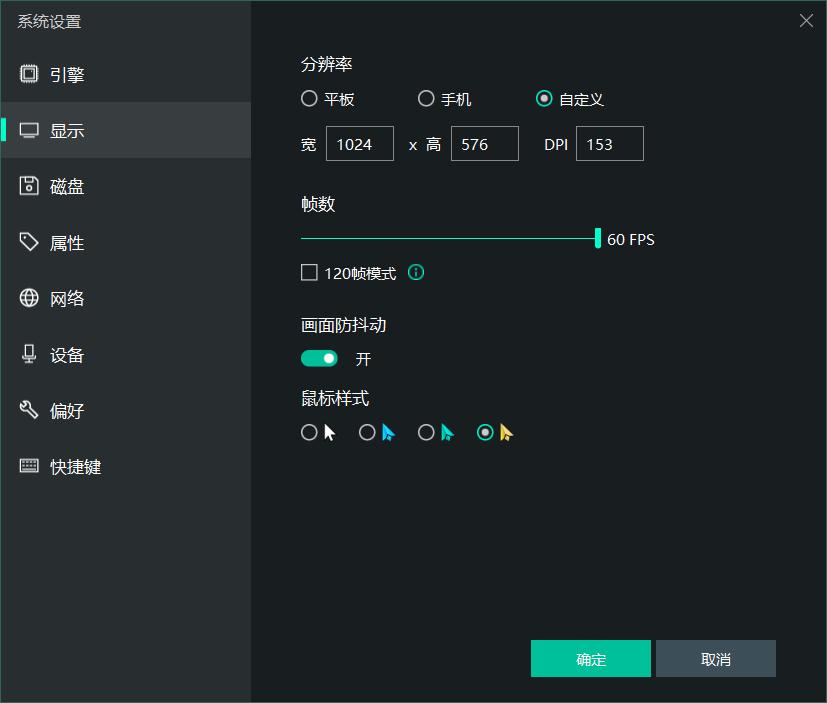
Task: Click the 取消 cancel button
Action: 716,658
